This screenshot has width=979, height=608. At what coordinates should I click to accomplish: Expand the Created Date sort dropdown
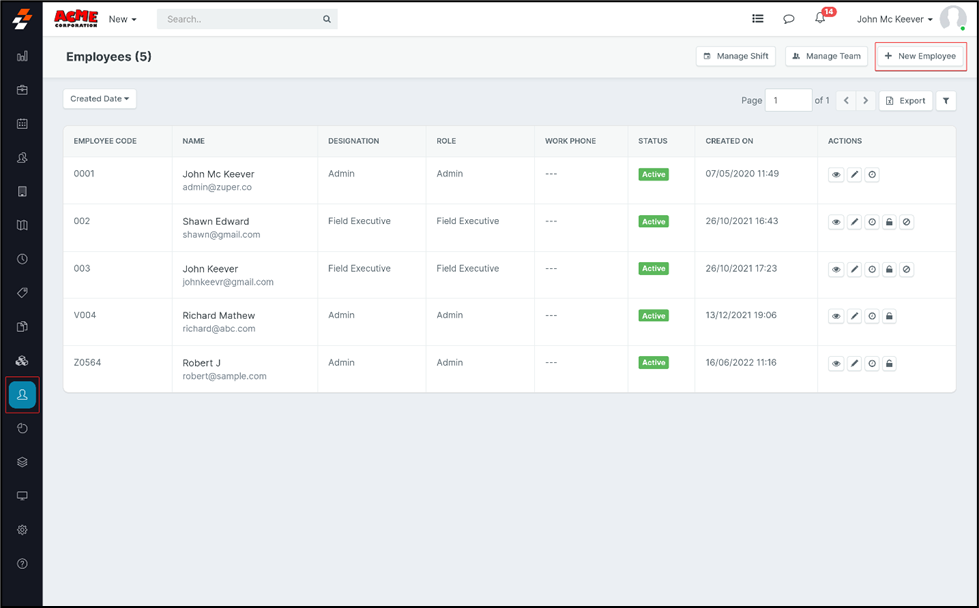tap(100, 99)
